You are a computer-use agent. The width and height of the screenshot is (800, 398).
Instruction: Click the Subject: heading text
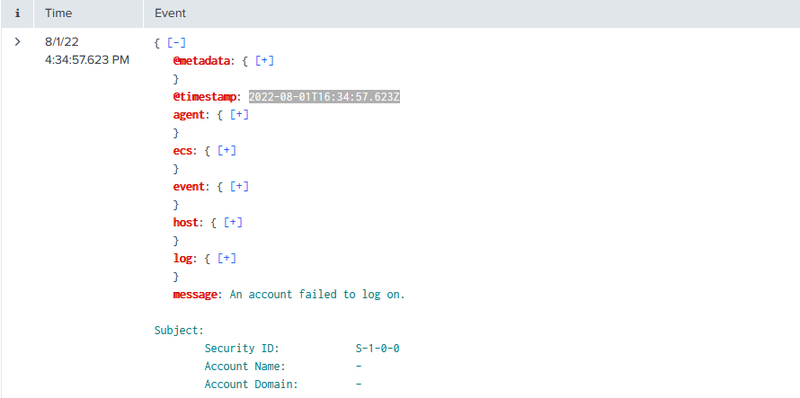(x=179, y=330)
